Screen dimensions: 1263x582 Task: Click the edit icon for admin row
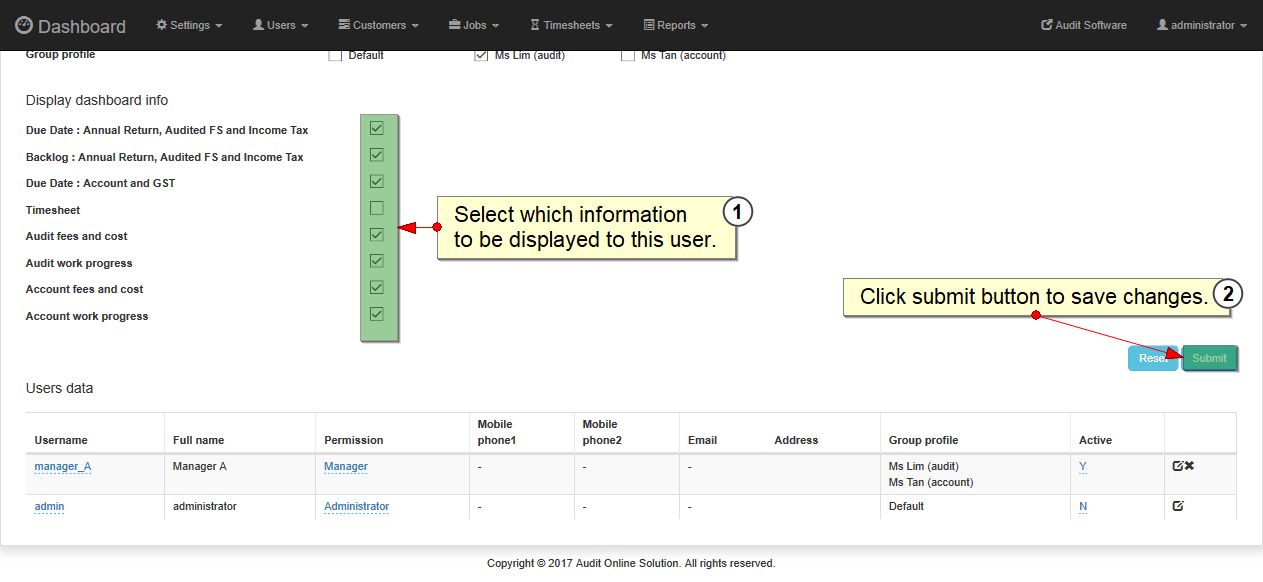coord(1178,506)
